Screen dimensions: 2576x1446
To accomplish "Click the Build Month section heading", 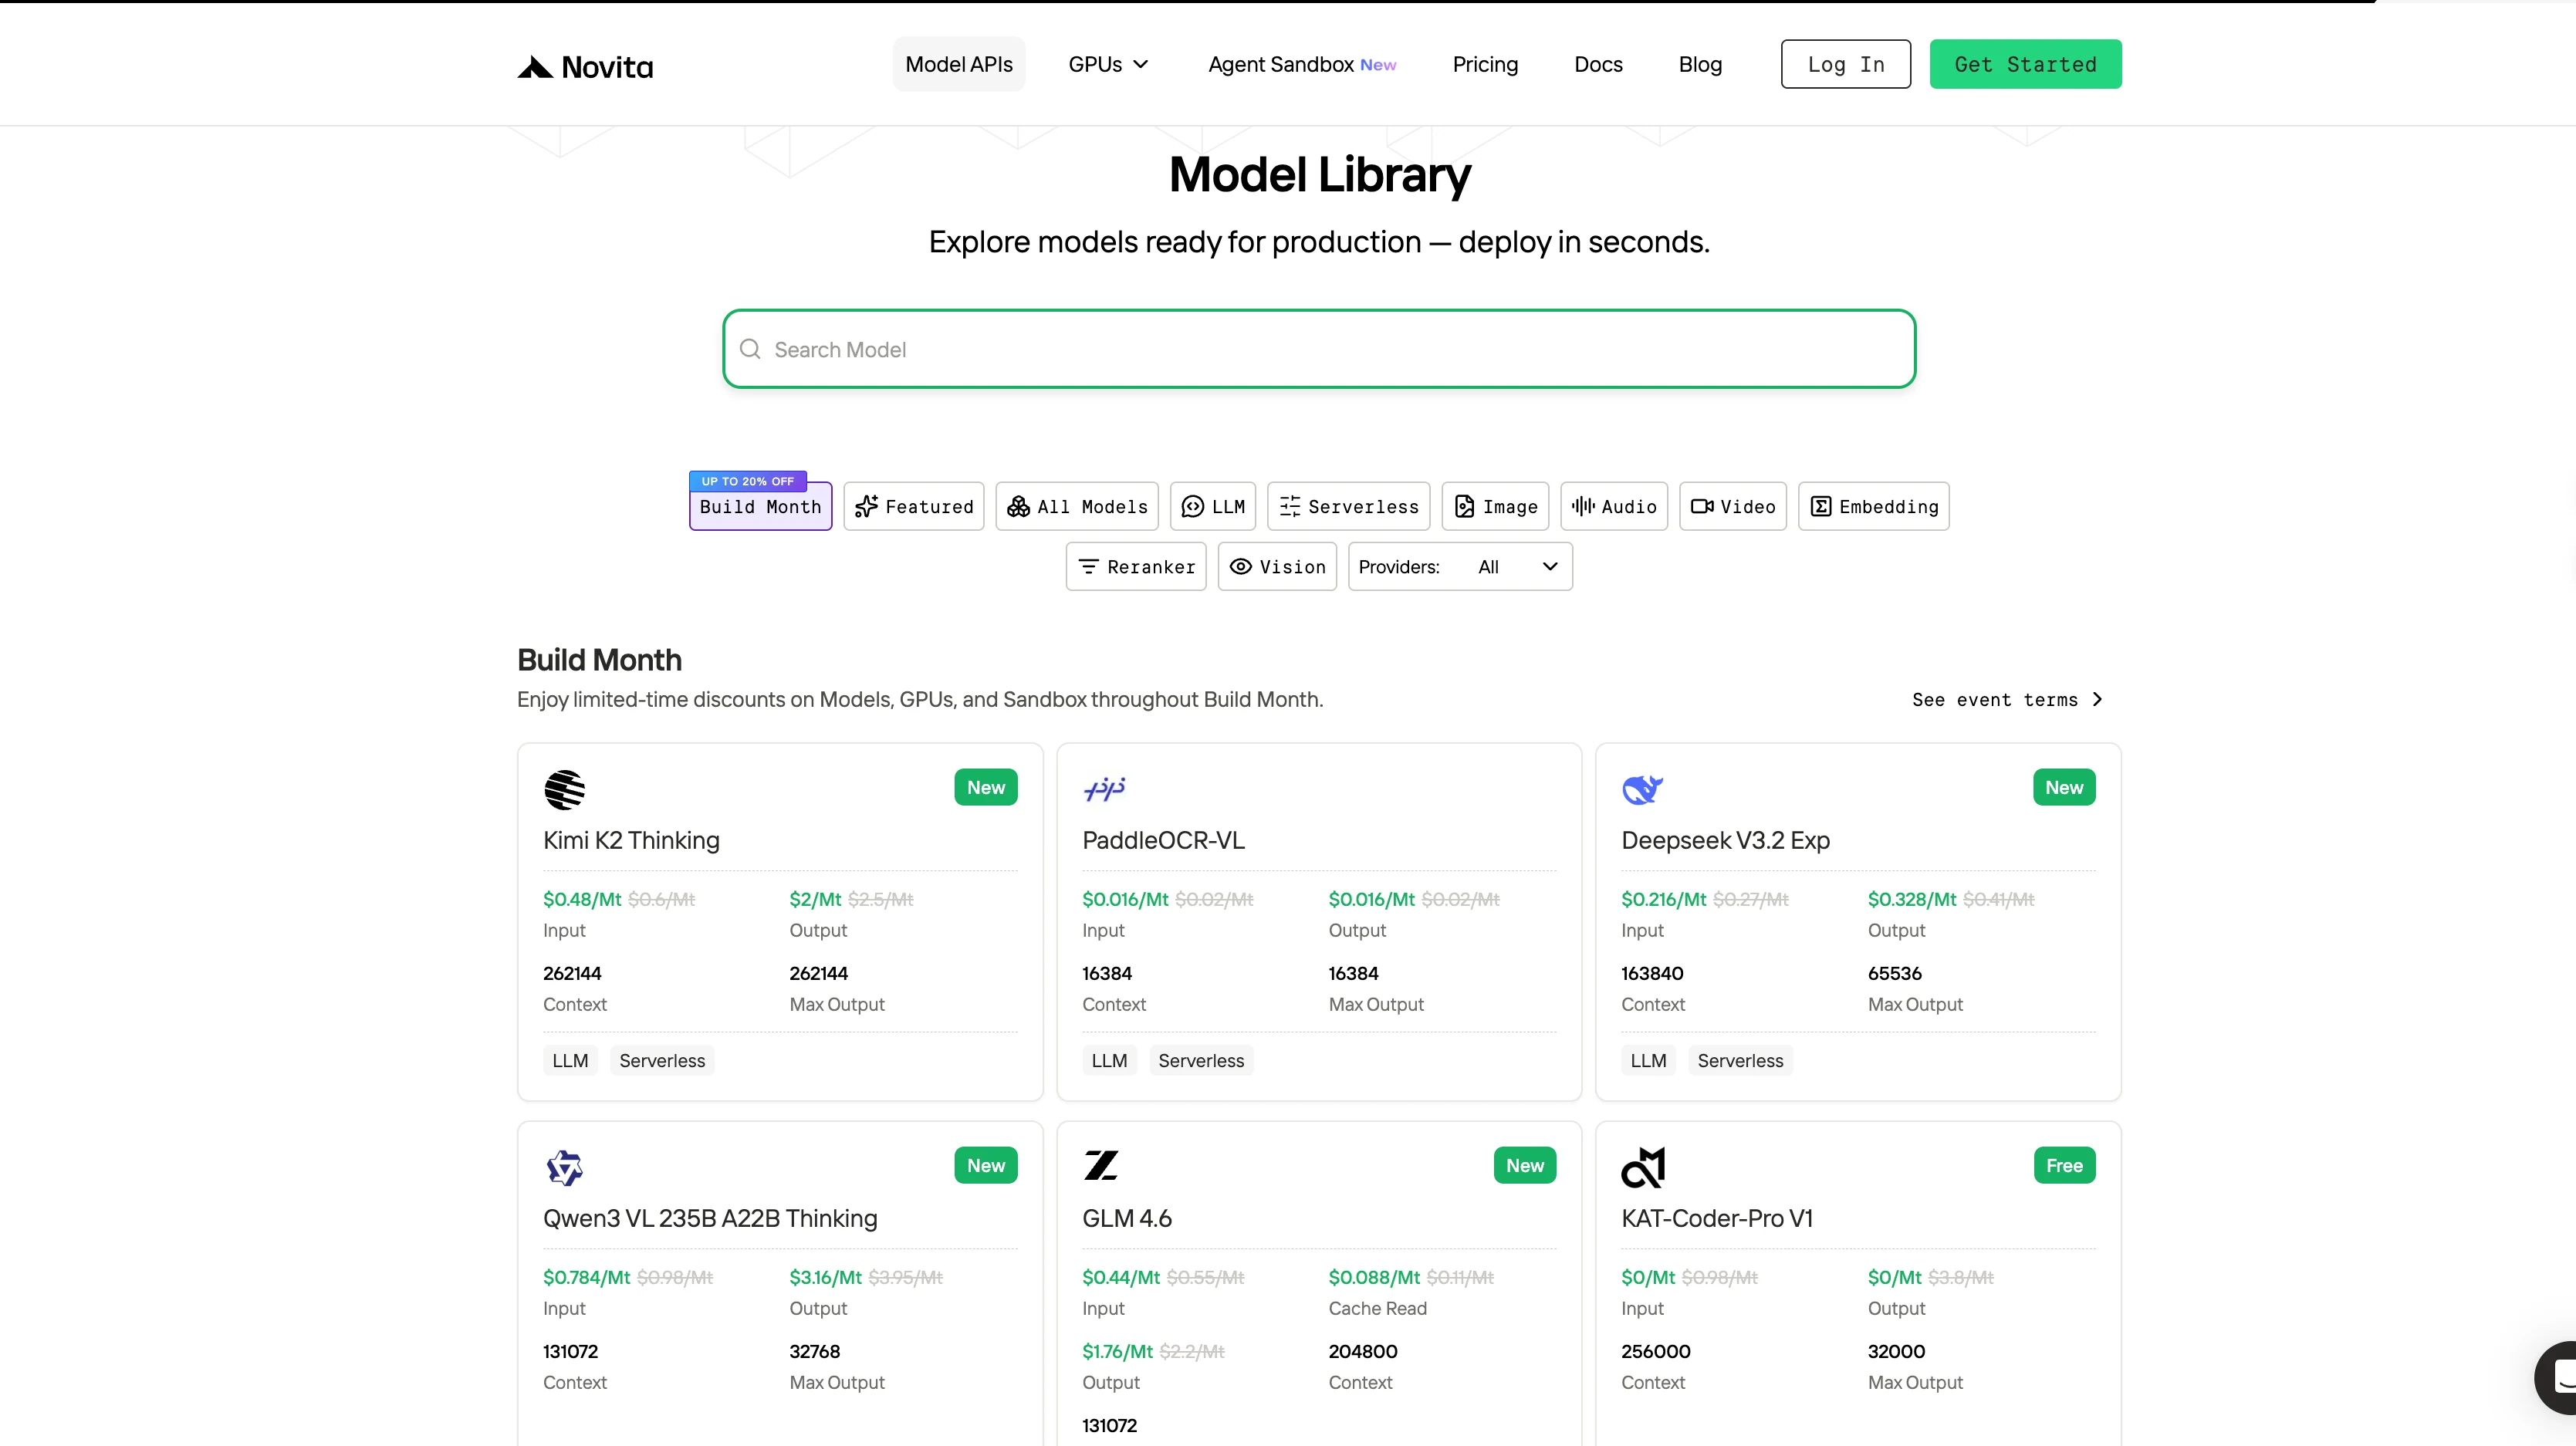I will click(x=599, y=660).
